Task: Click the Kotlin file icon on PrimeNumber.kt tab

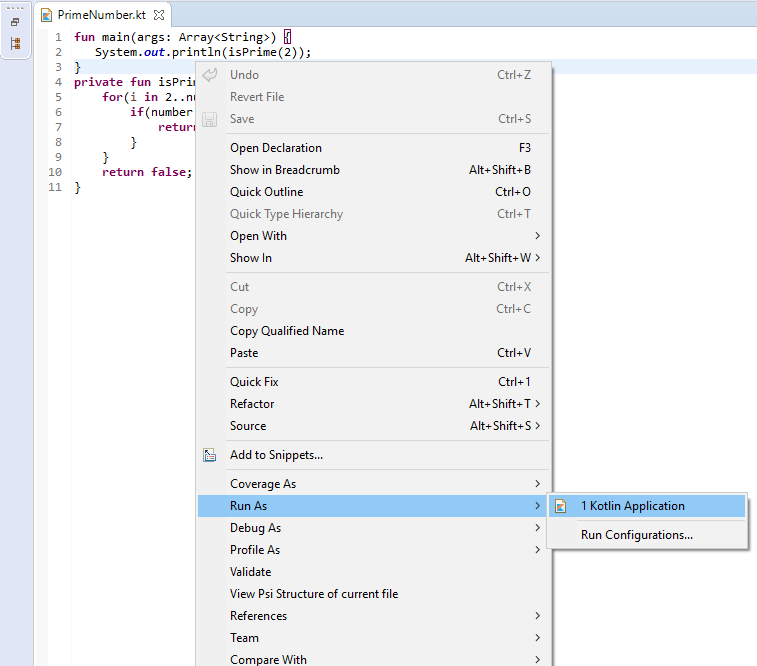Action: [46, 15]
